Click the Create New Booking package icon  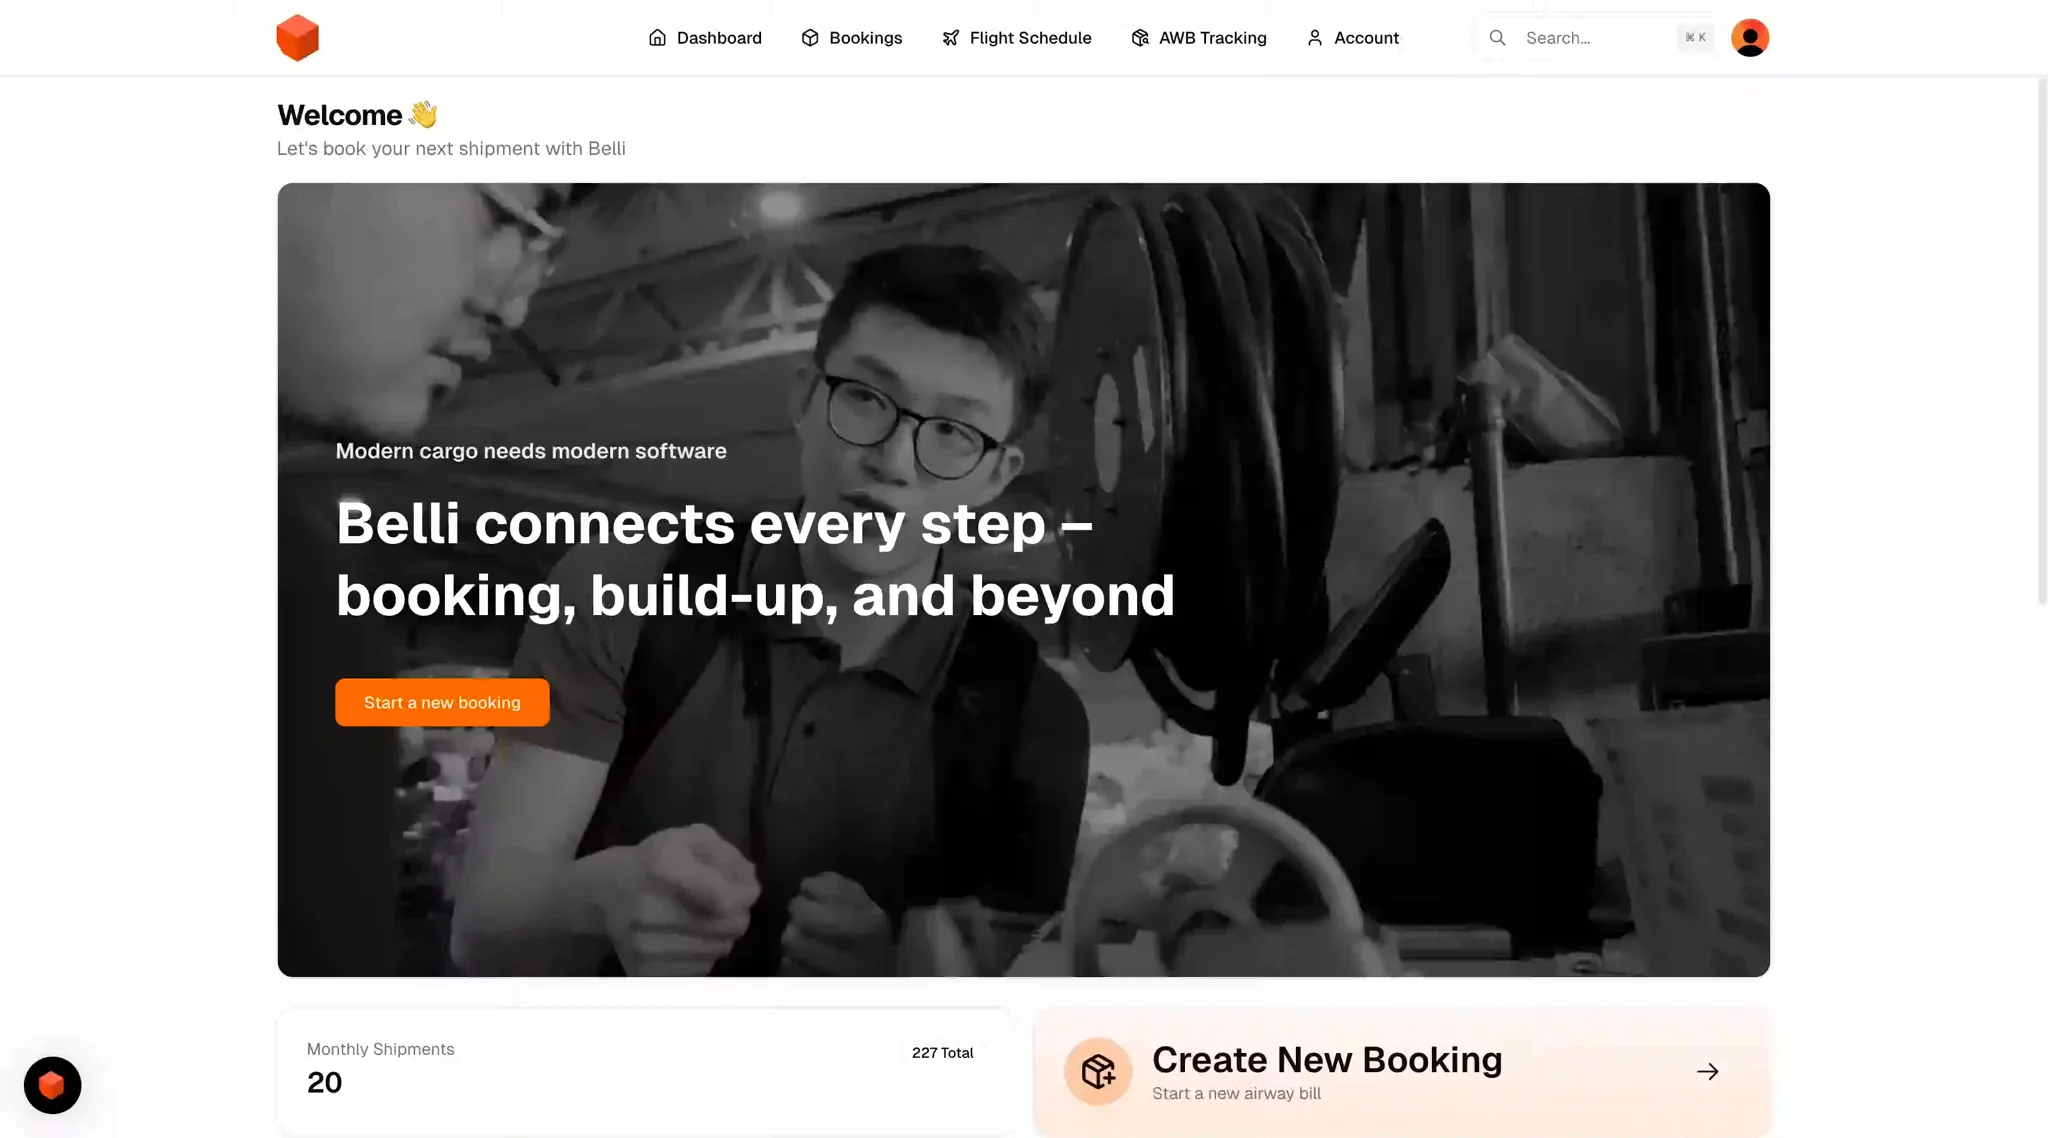[x=1098, y=1071]
